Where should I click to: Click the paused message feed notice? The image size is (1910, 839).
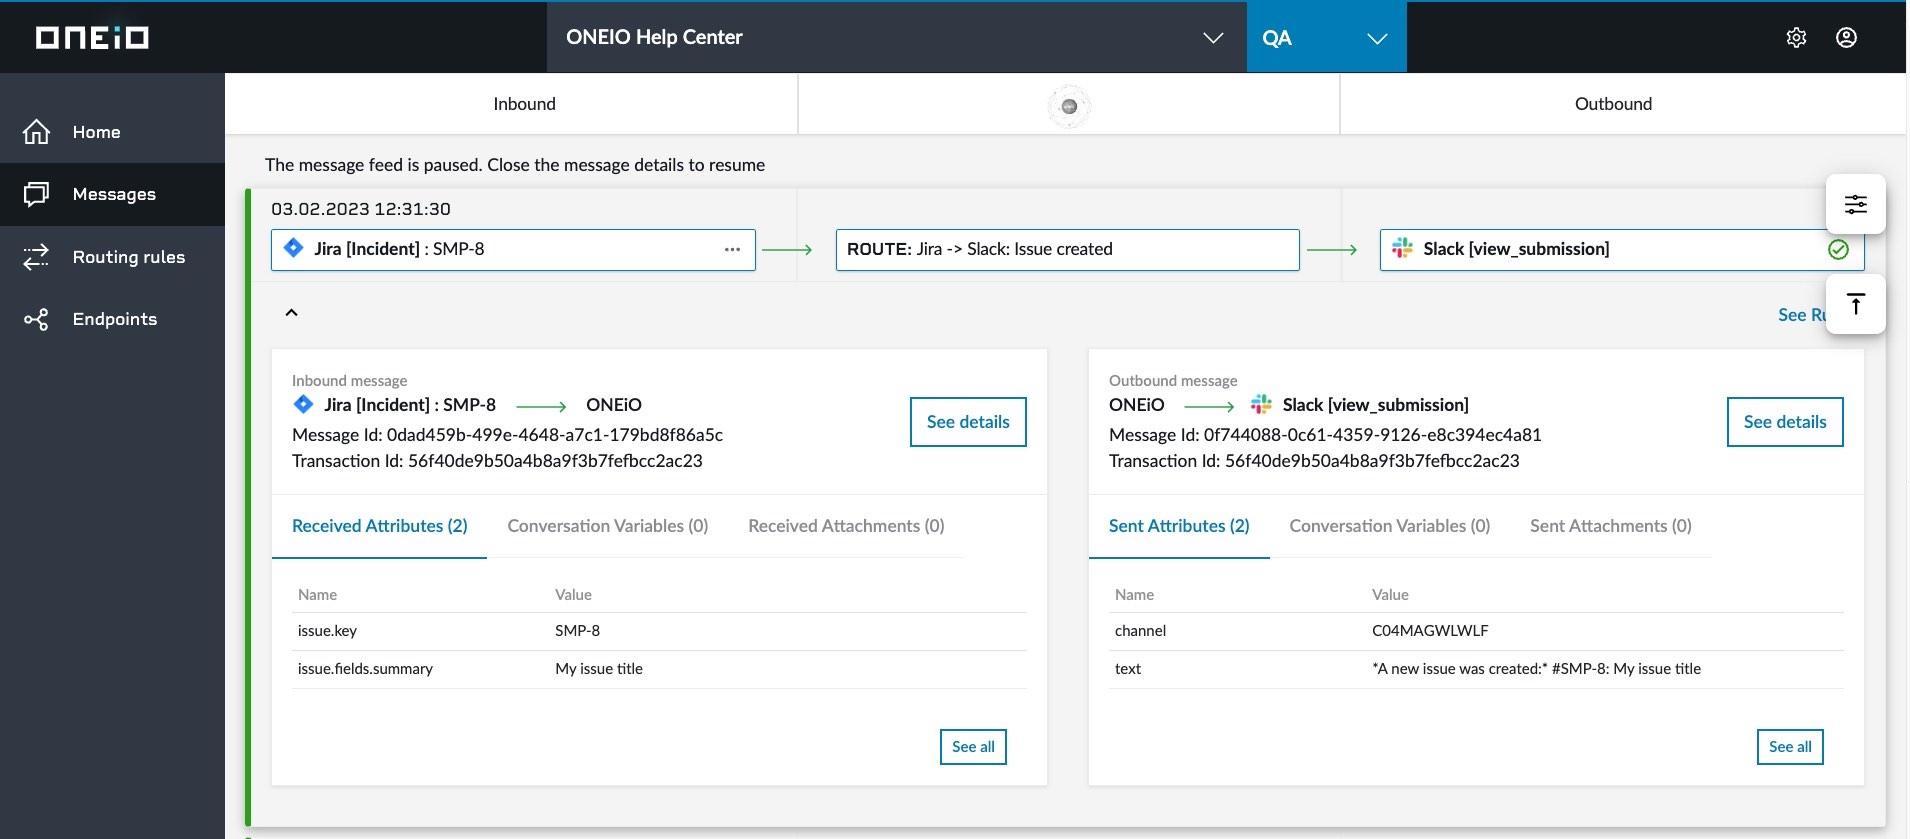[515, 165]
